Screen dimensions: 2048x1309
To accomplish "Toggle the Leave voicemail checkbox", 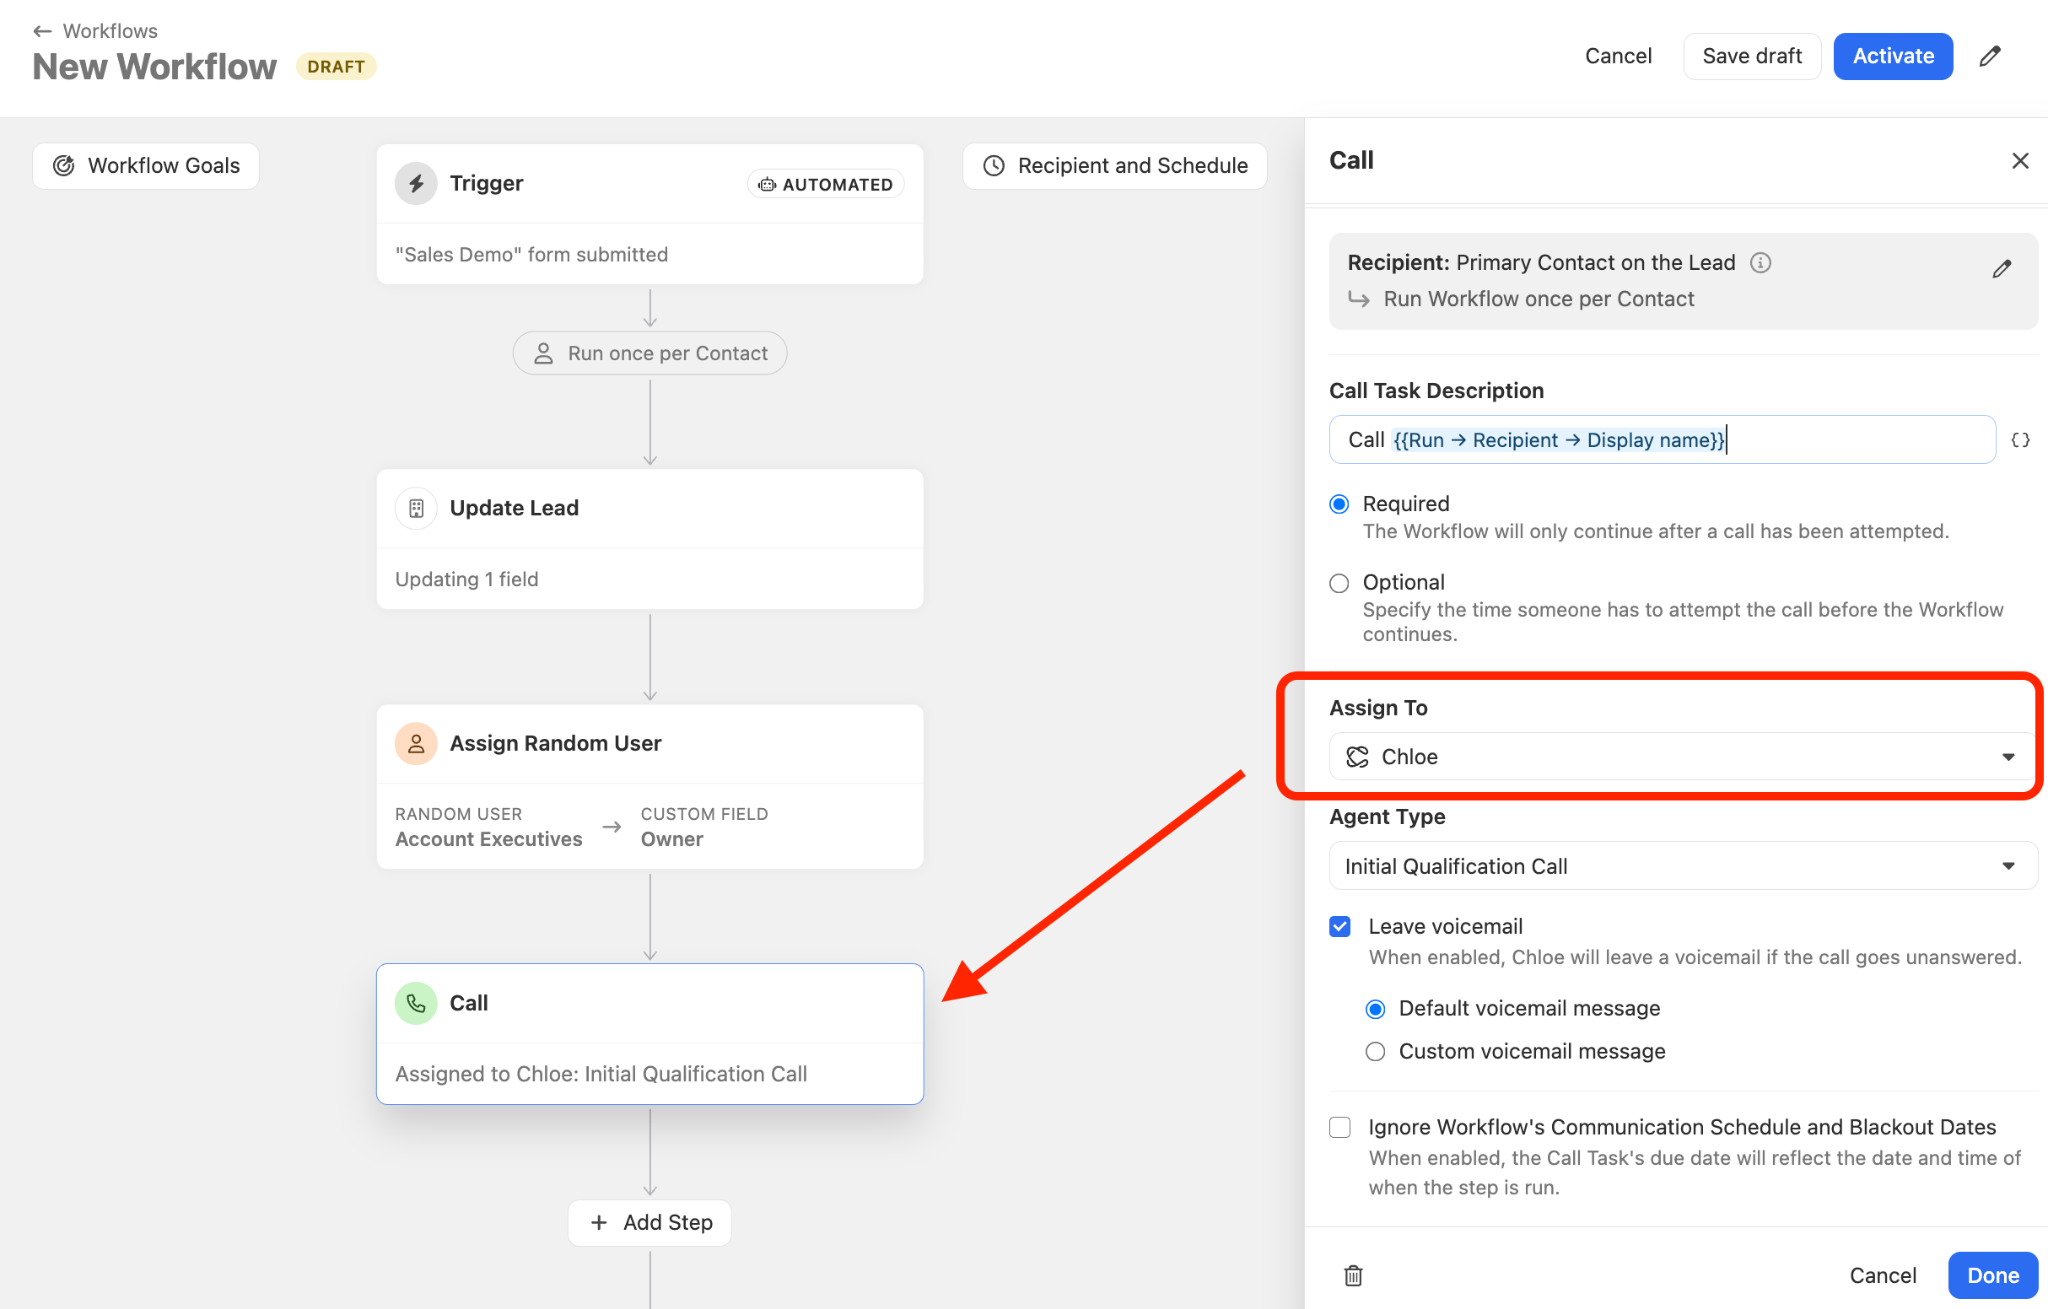I will click(1340, 927).
